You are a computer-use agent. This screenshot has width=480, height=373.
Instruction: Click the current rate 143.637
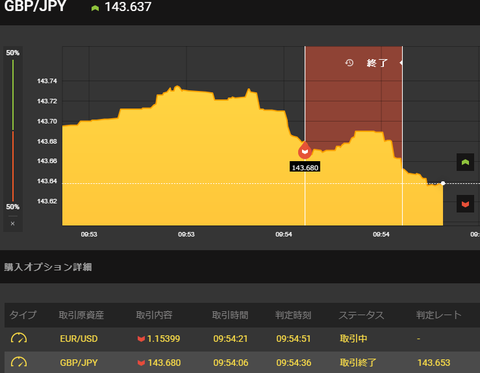tap(128, 7)
